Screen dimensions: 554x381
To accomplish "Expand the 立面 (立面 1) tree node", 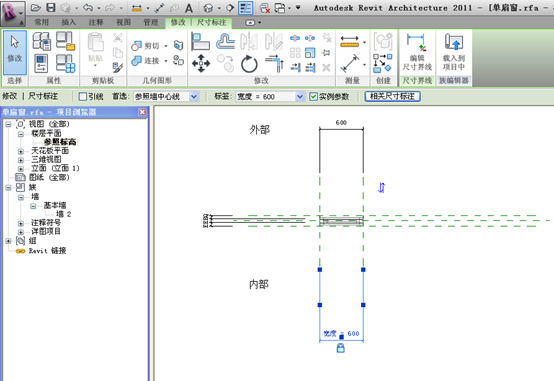I will tap(21, 169).
